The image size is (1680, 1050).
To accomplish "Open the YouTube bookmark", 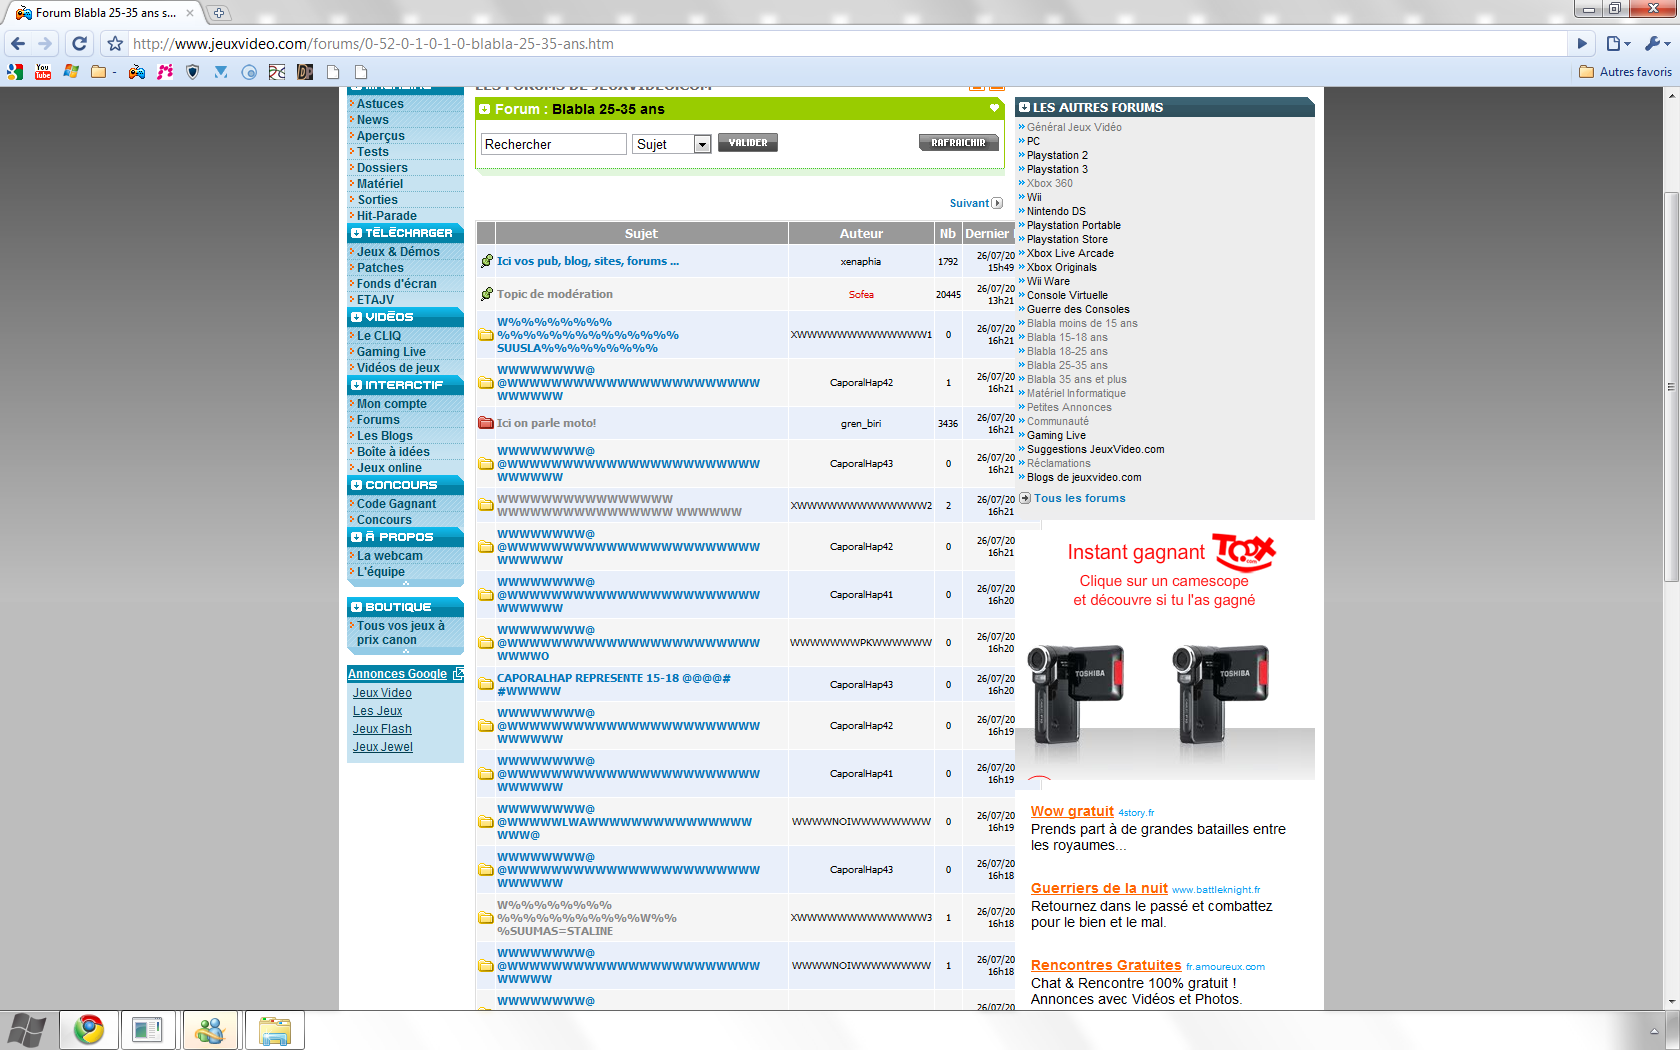I will coord(43,72).
